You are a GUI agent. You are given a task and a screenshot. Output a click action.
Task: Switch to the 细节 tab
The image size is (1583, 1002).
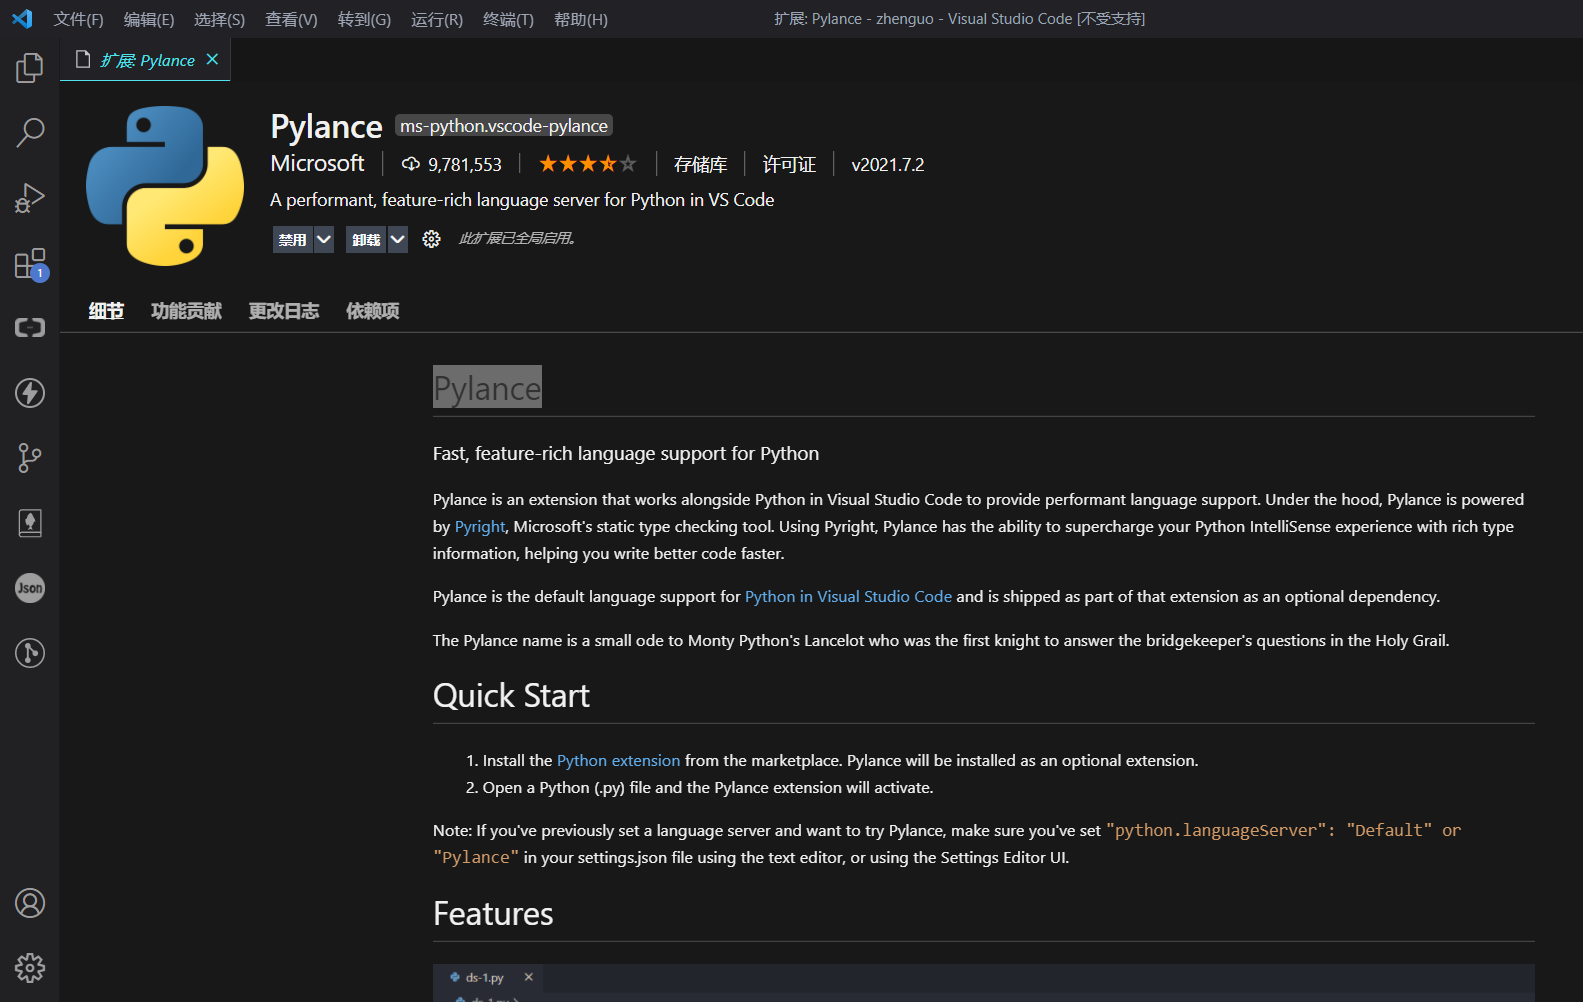point(106,311)
